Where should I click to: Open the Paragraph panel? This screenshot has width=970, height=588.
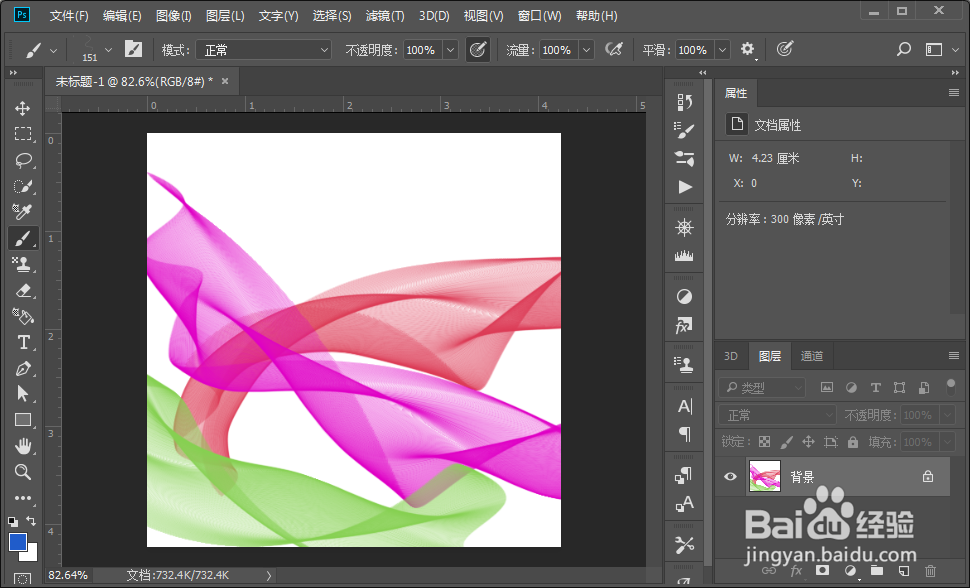684,433
